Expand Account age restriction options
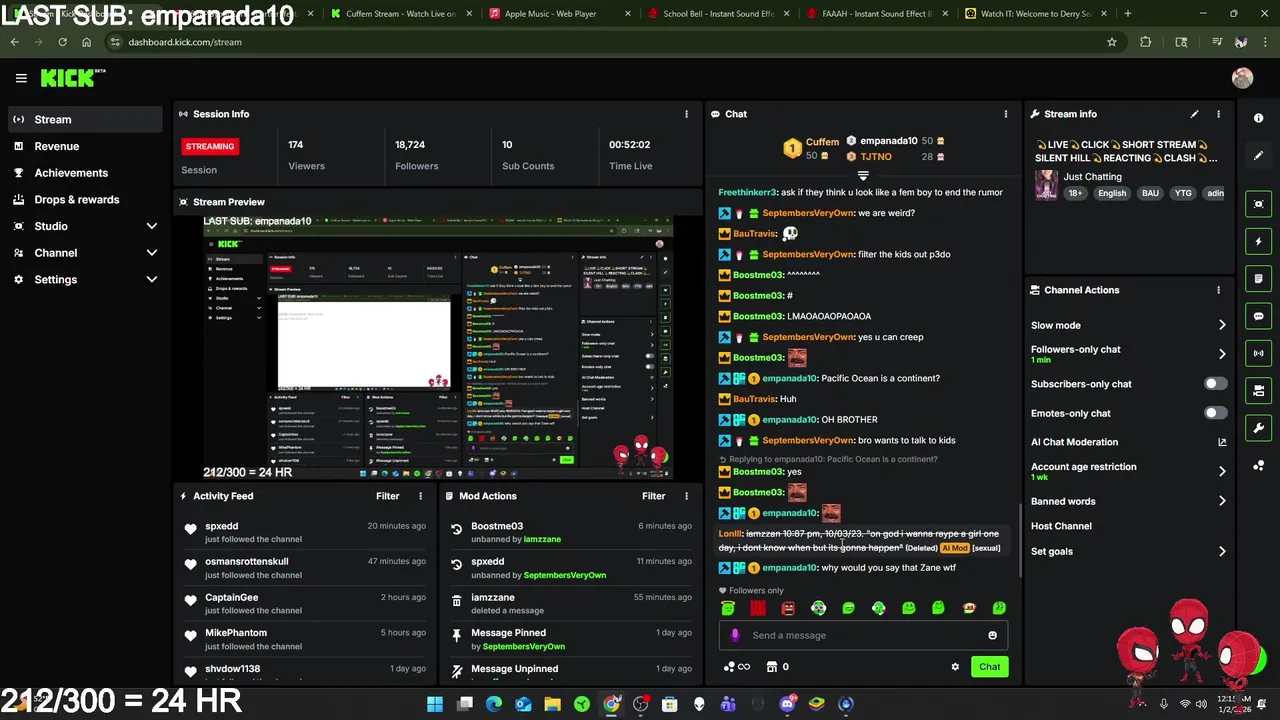Screen dimensions: 1280x720 click(x=1221, y=471)
